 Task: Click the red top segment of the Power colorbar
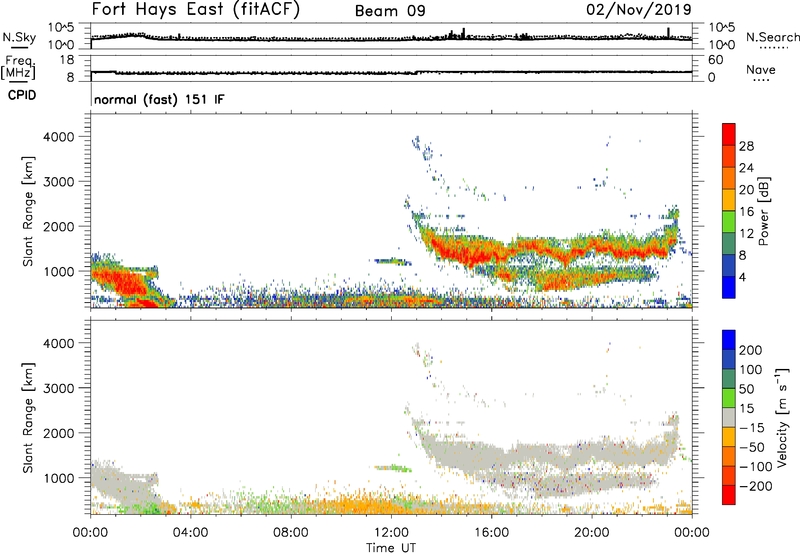729,135
